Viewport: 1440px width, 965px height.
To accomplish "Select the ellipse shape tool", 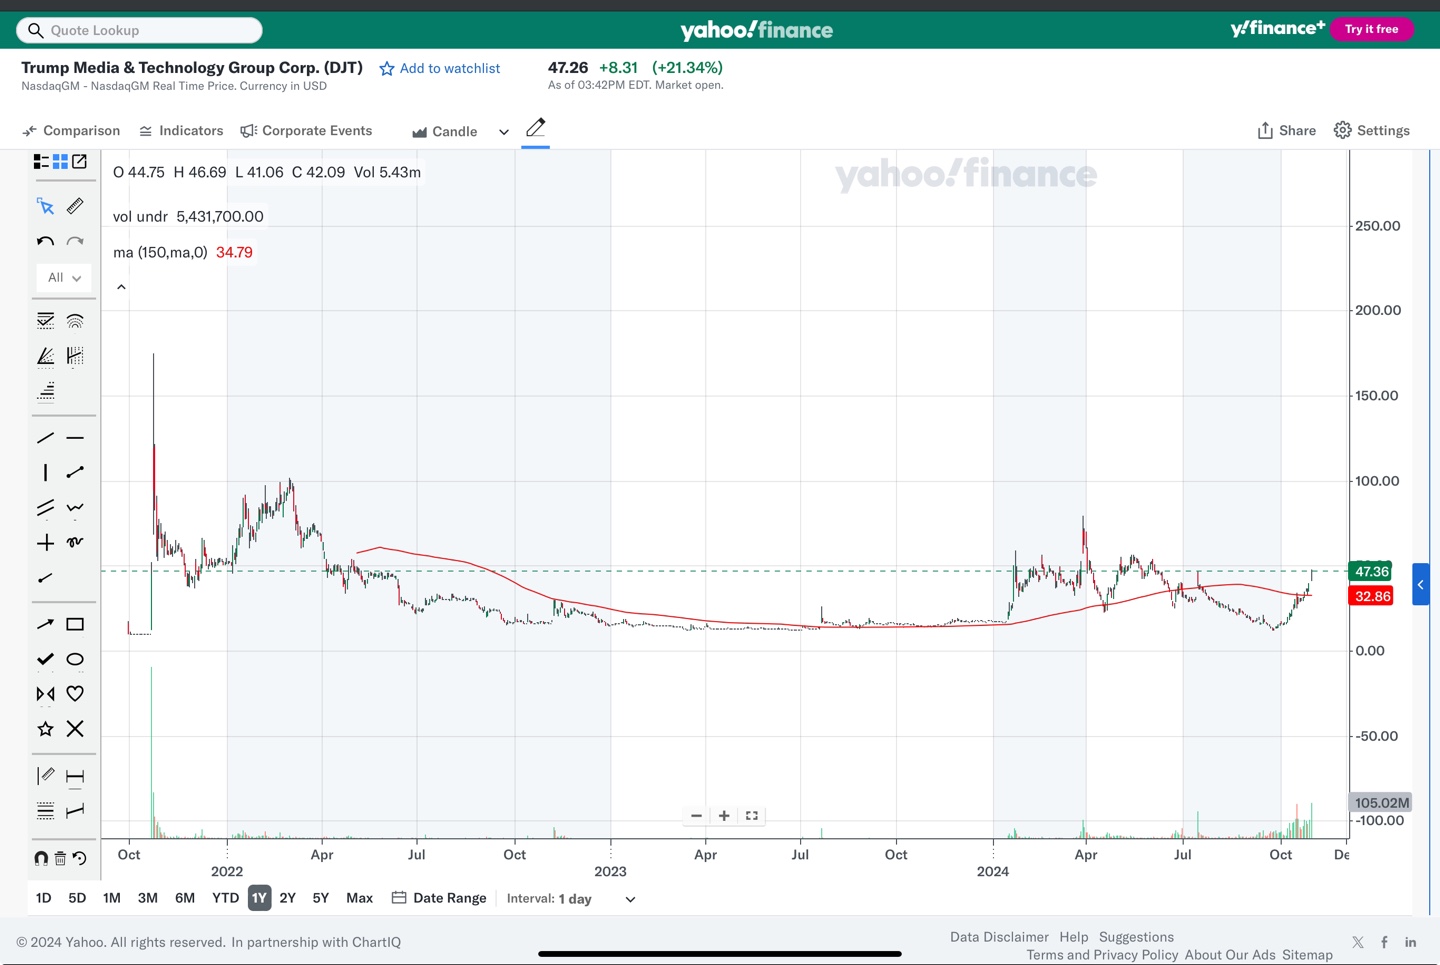I will (75, 659).
